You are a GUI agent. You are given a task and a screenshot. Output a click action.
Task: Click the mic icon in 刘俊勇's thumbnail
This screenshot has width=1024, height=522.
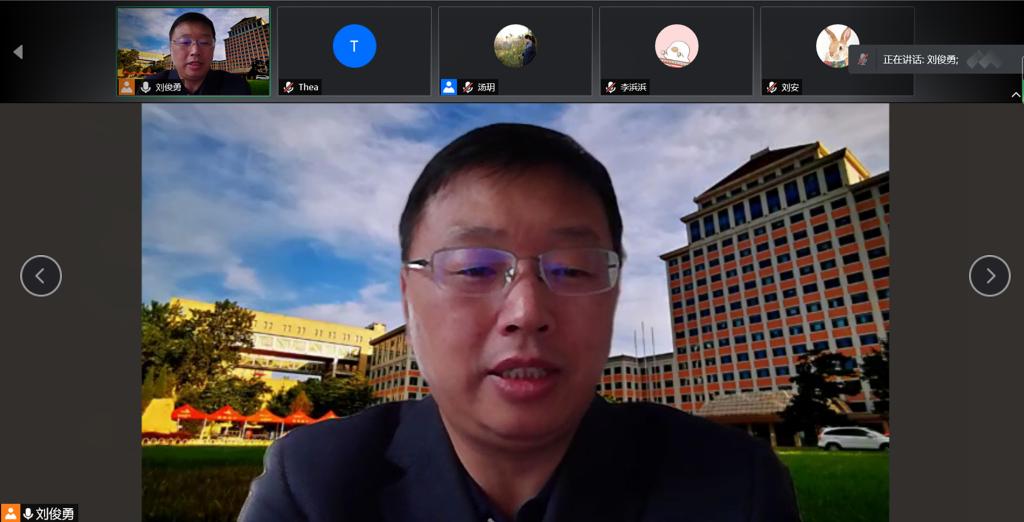145,87
